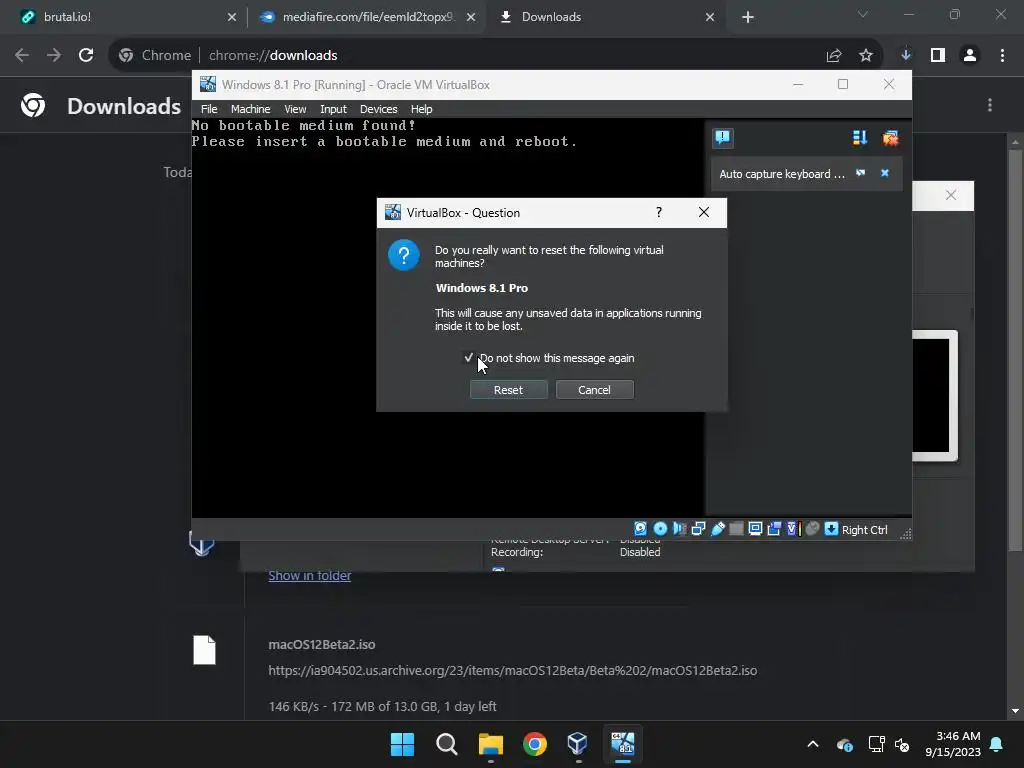Open Windows taskbar Search
The image size is (1024, 768).
447,744
